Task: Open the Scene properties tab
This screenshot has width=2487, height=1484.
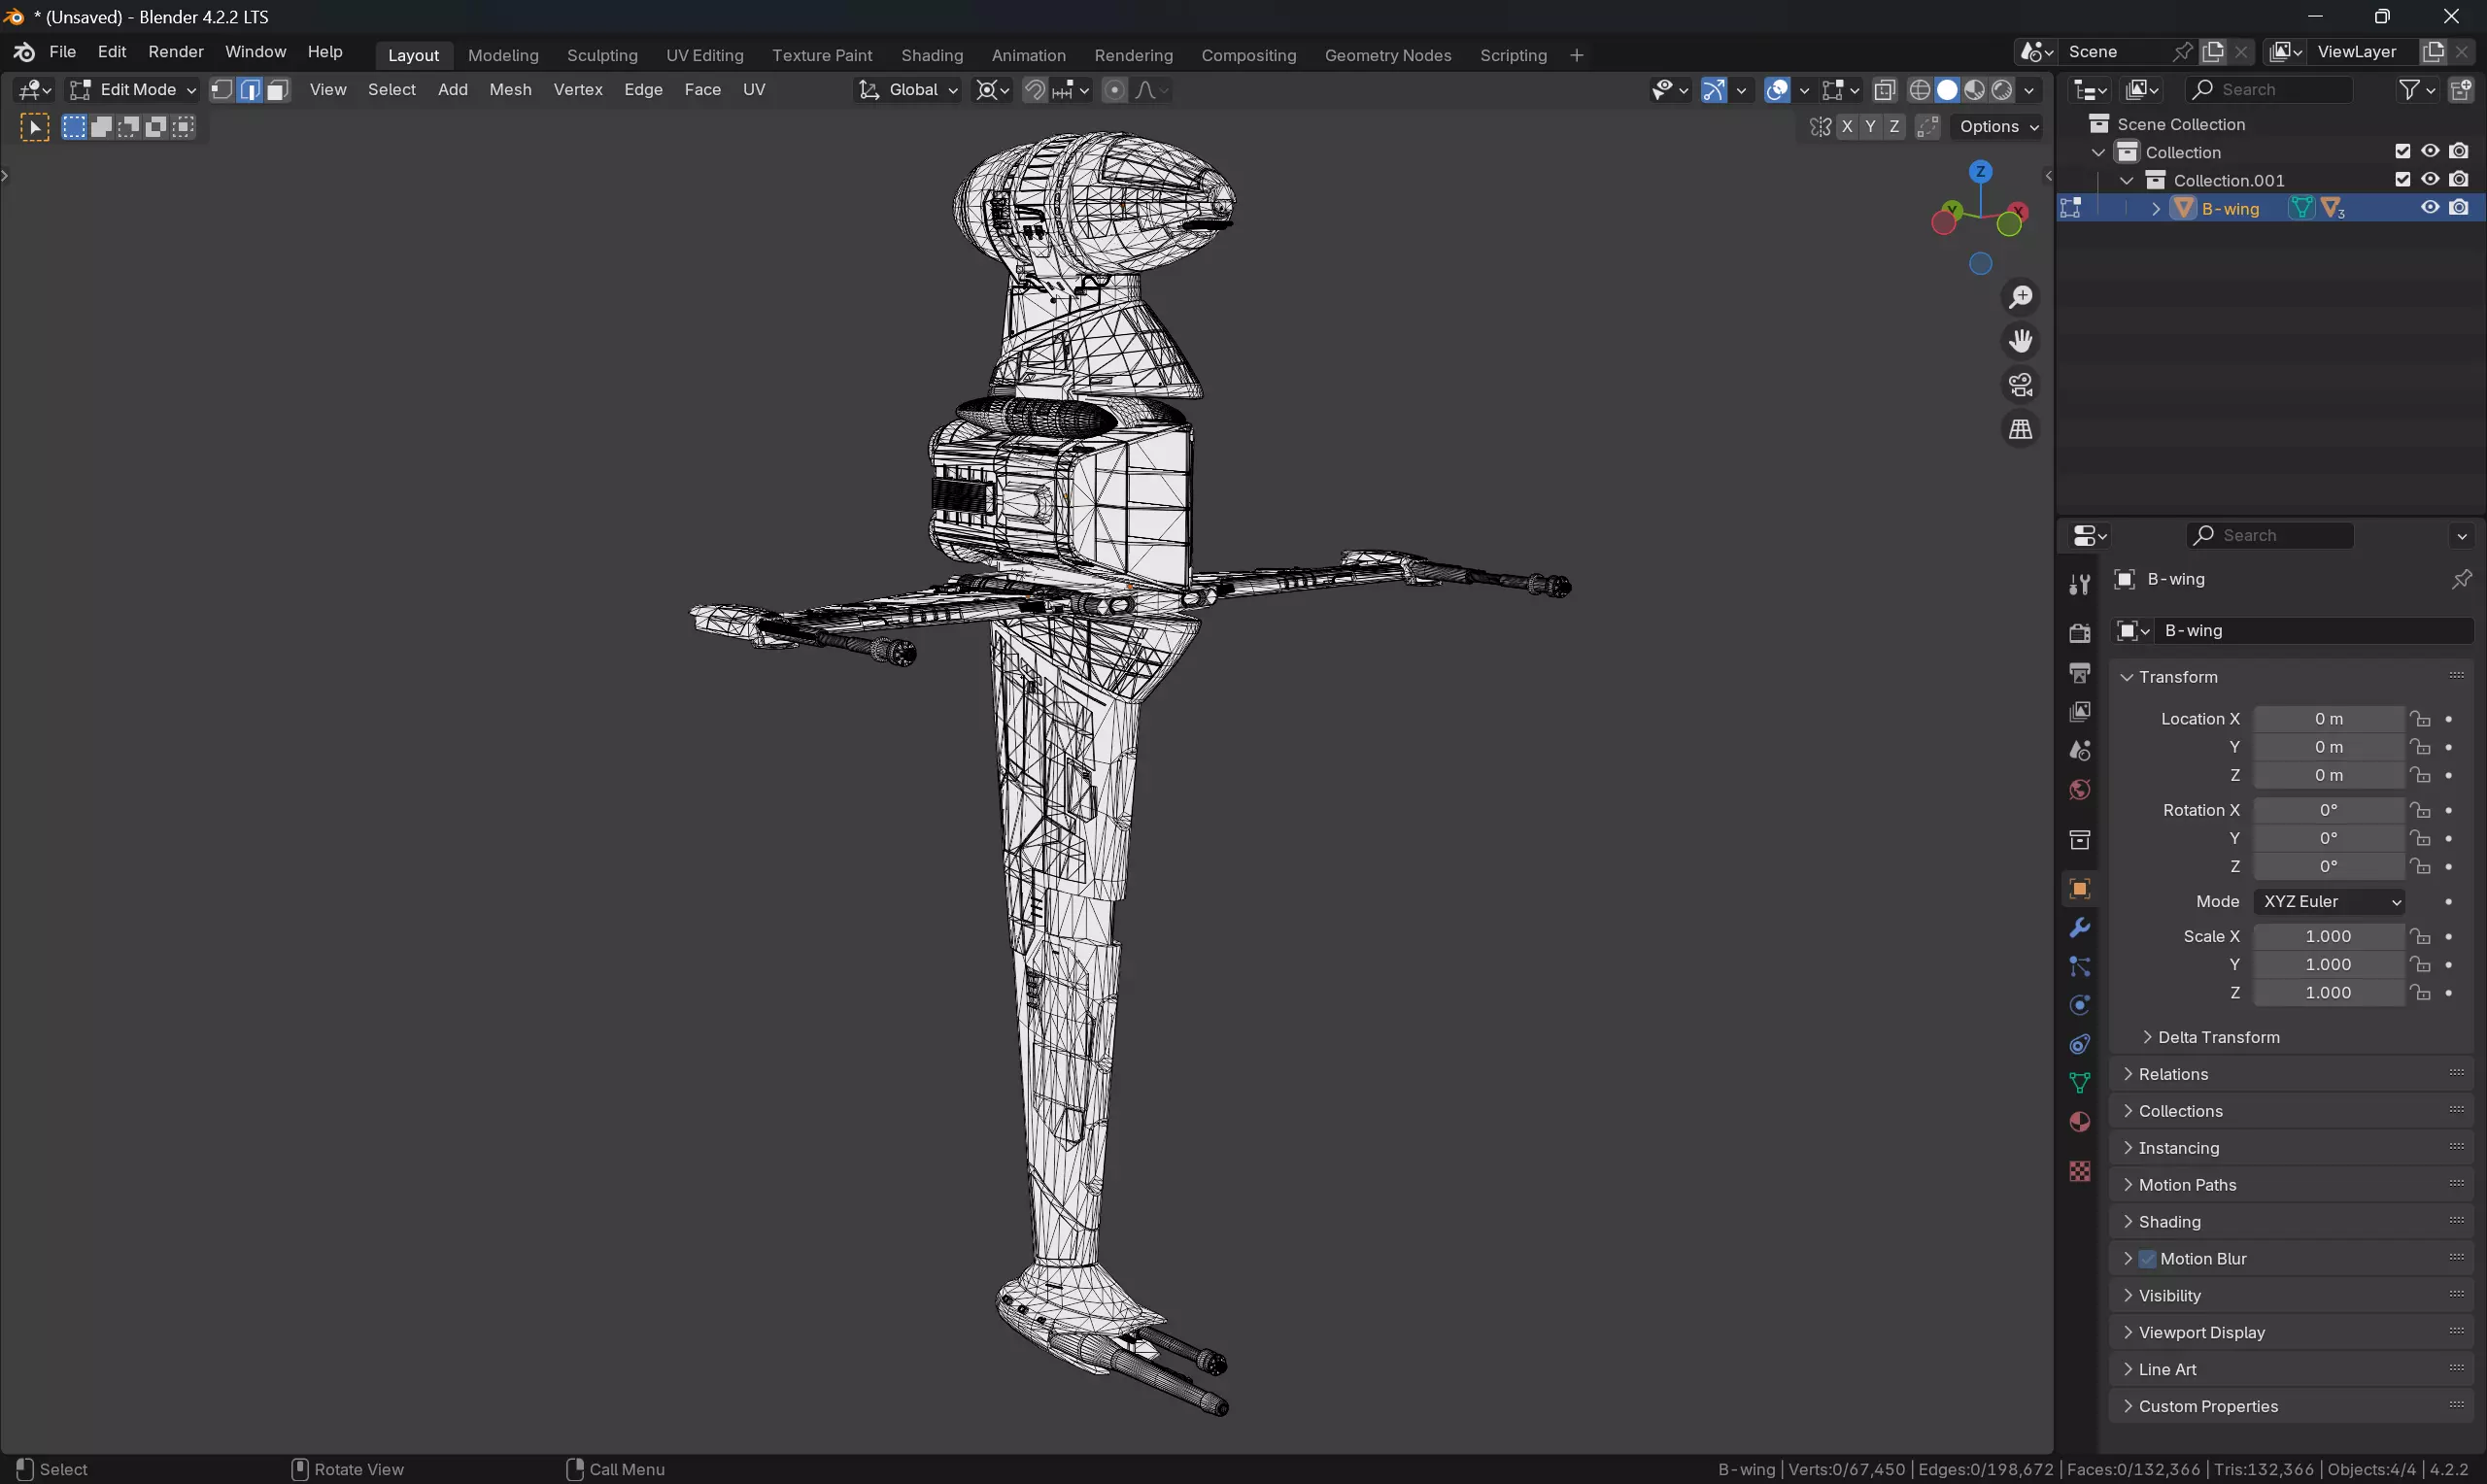Action: click(x=2080, y=750)
